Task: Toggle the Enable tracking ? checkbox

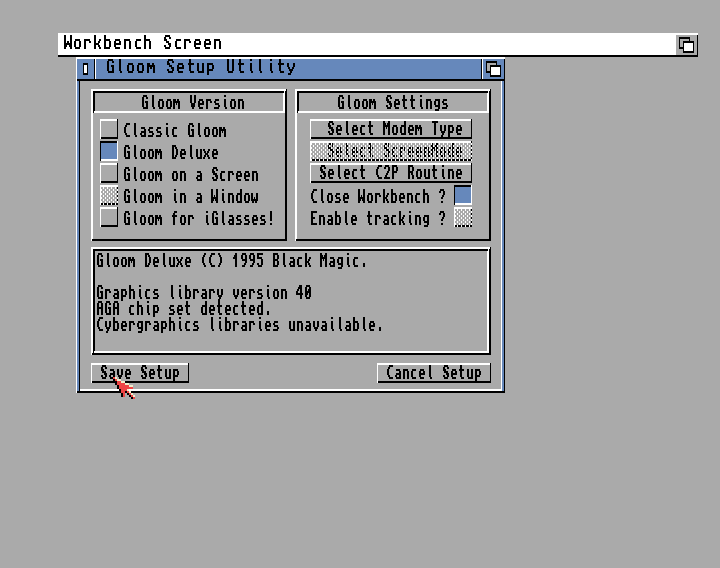Action: [462, 218]
